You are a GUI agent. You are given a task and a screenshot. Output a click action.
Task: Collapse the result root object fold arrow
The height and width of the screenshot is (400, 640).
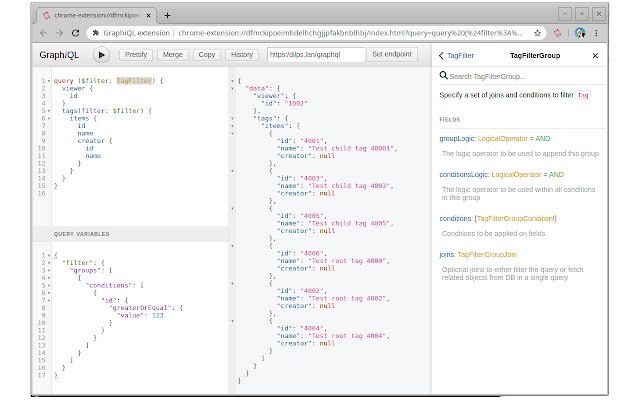233,81
